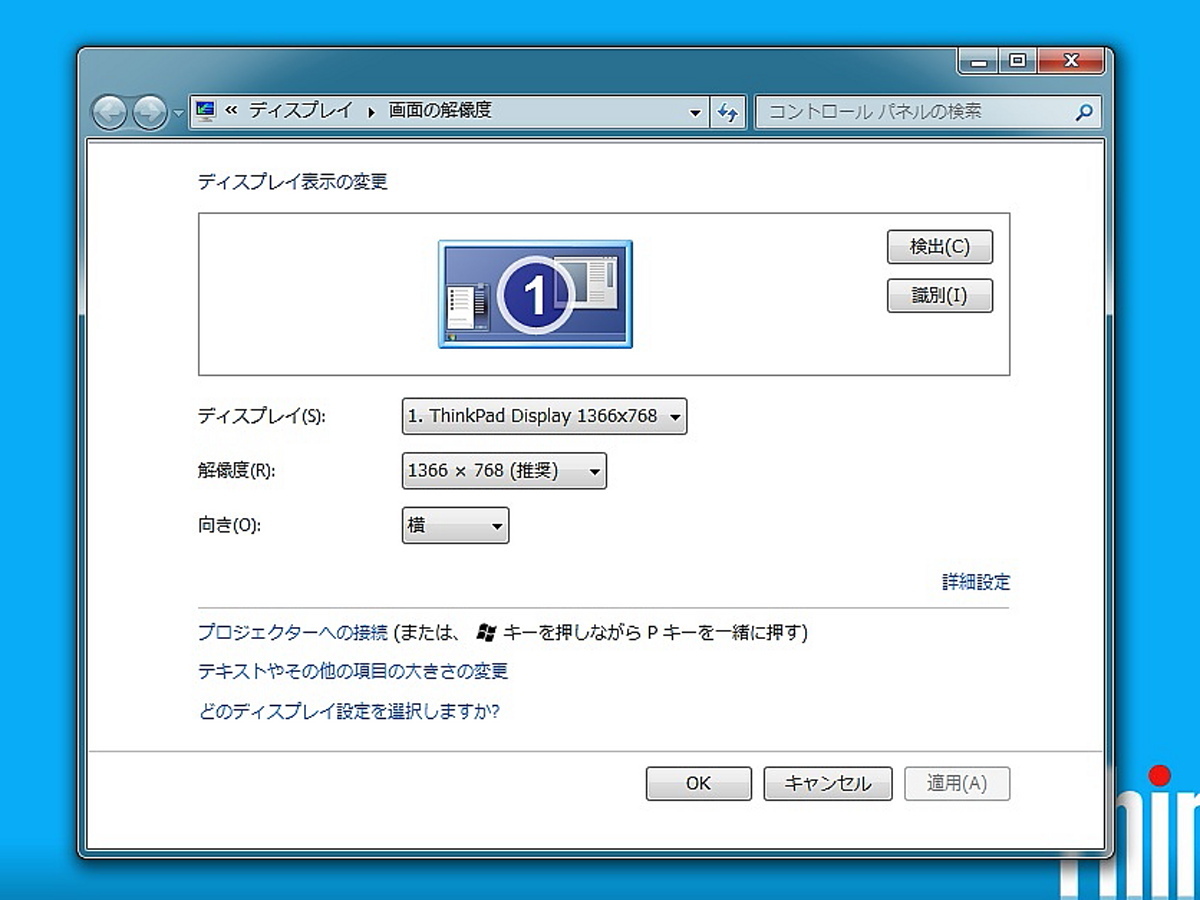Maximize the display settings window
Screen dimensions: 1200x900
click(1017, 62)
